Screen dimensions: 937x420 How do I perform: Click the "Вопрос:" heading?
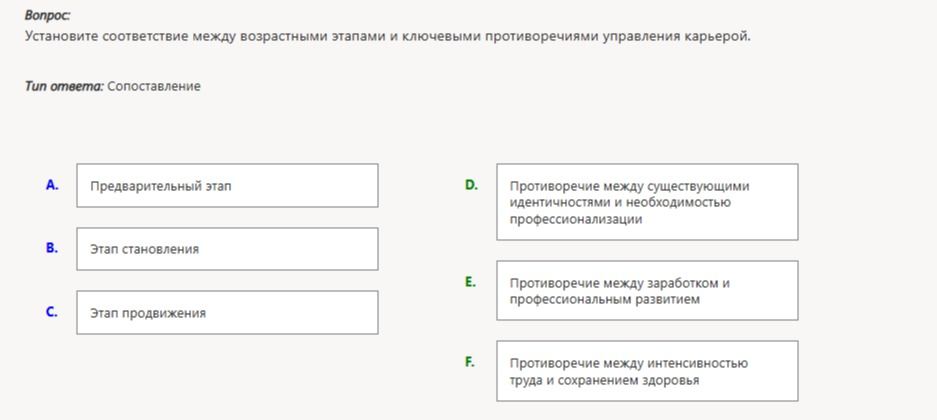coord(47,16)
